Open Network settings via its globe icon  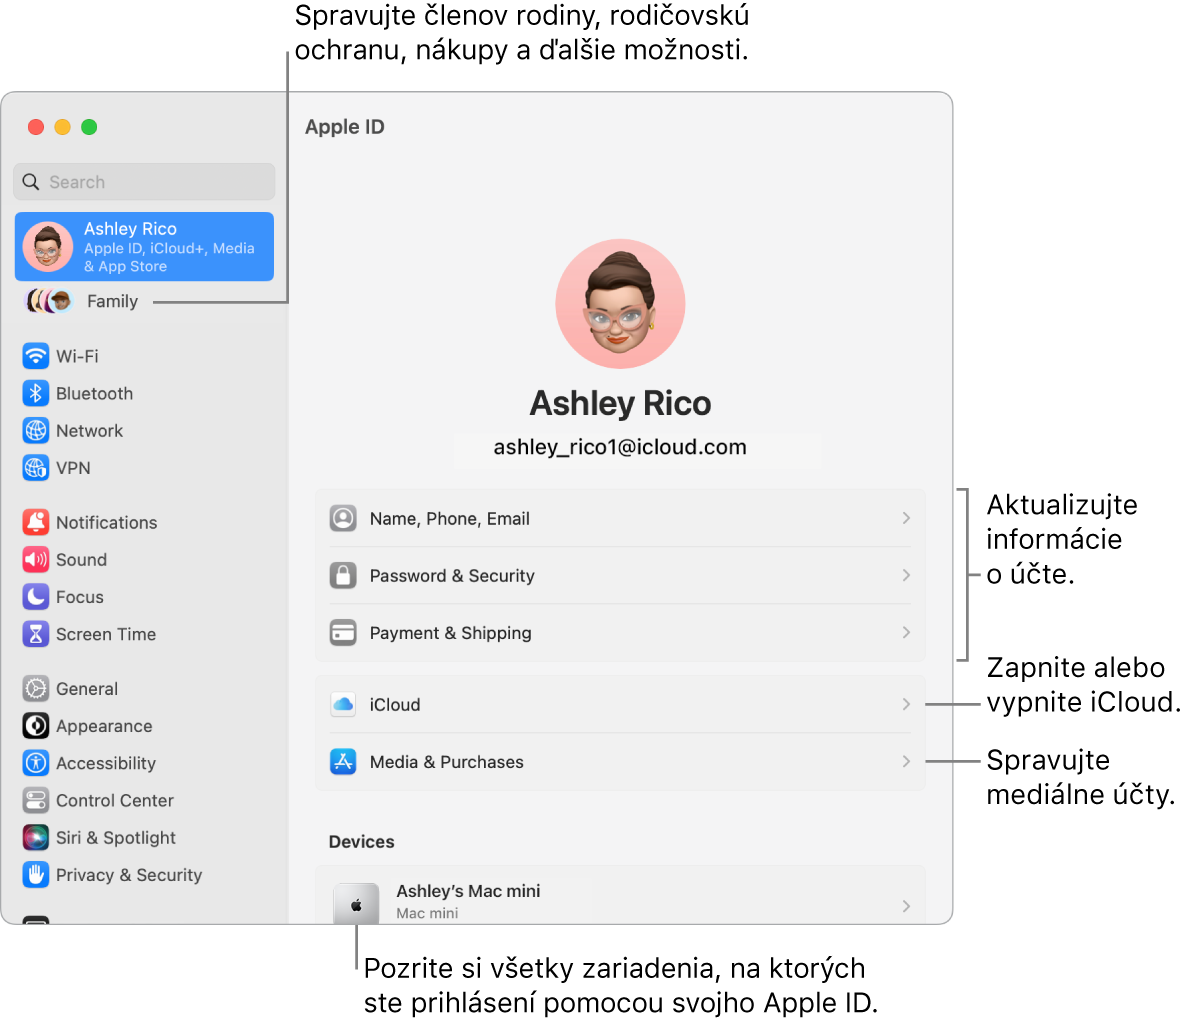pos(35,430)
